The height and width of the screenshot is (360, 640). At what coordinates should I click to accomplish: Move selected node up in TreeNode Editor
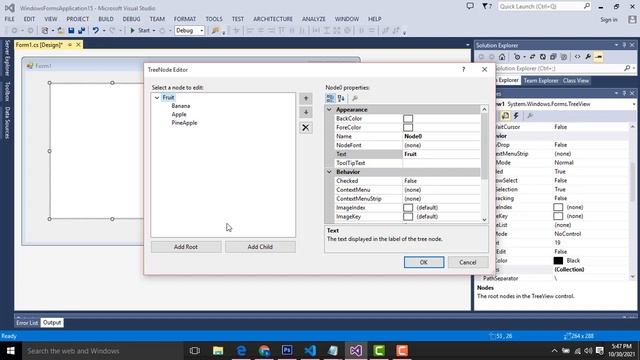coord(306,98)
